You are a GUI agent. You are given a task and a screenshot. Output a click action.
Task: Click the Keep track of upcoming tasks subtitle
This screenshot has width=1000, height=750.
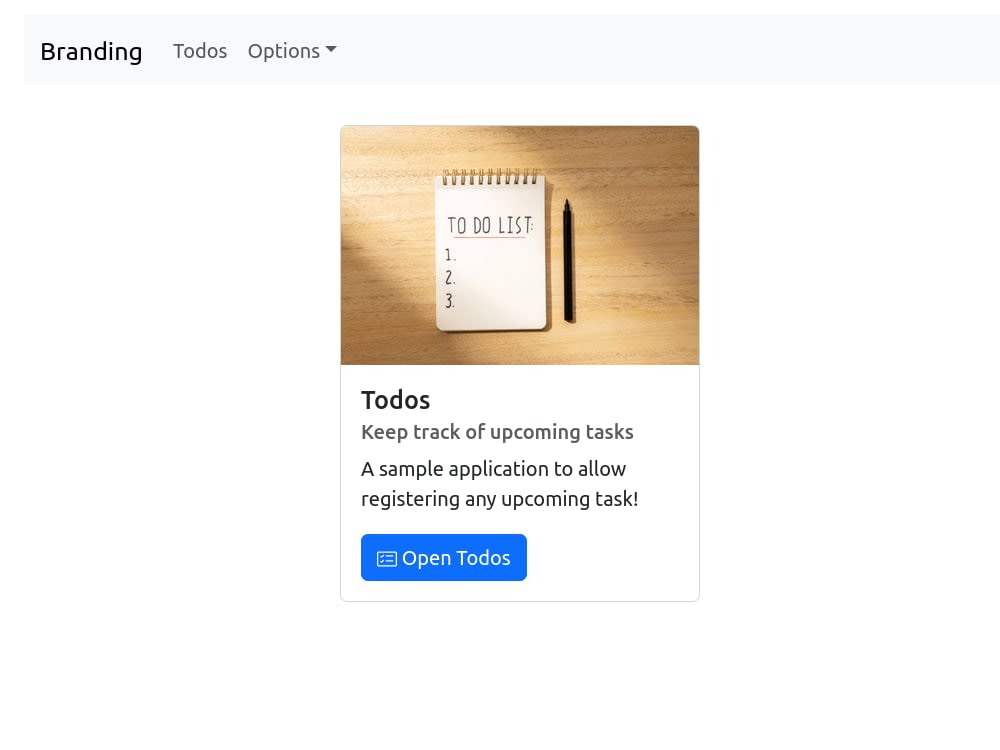tap(497, 432)
